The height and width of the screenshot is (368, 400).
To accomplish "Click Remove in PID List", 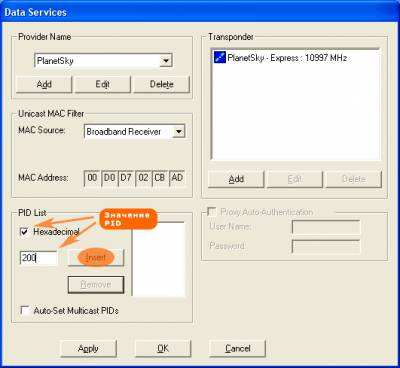I will click(x=96, y=285).
